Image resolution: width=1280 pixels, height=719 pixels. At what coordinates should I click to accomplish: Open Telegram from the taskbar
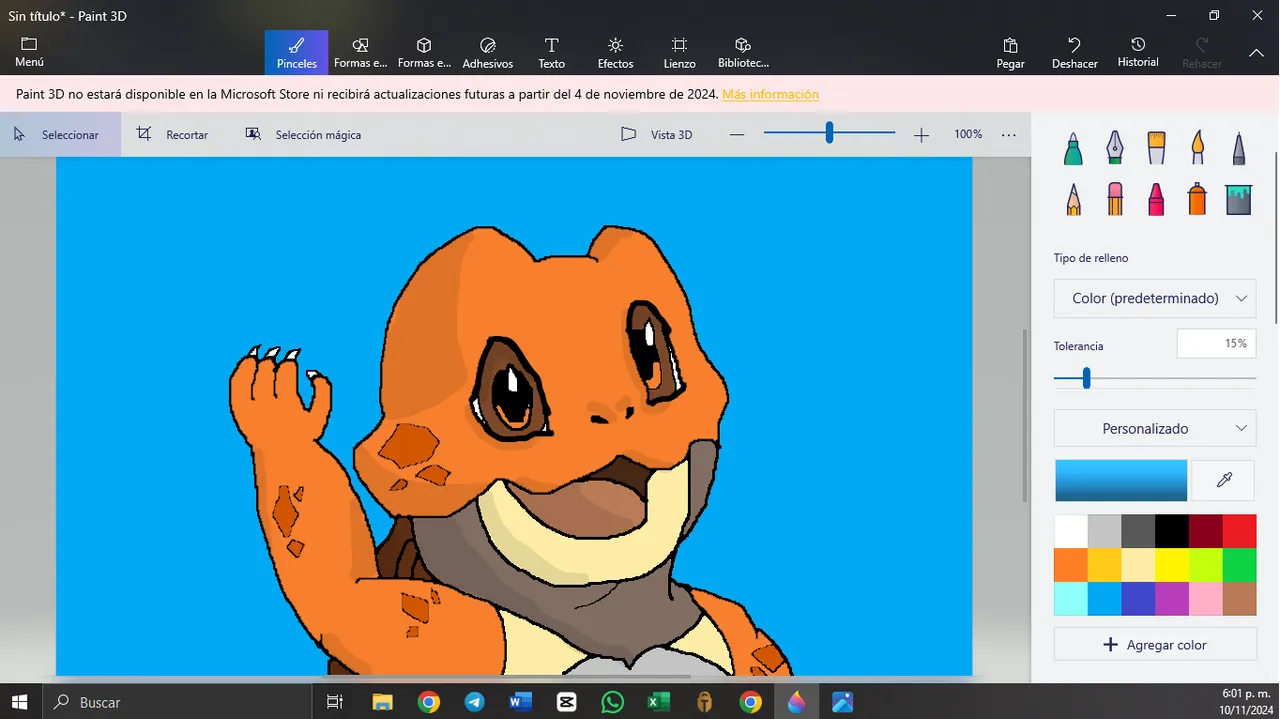click(474, 702)
